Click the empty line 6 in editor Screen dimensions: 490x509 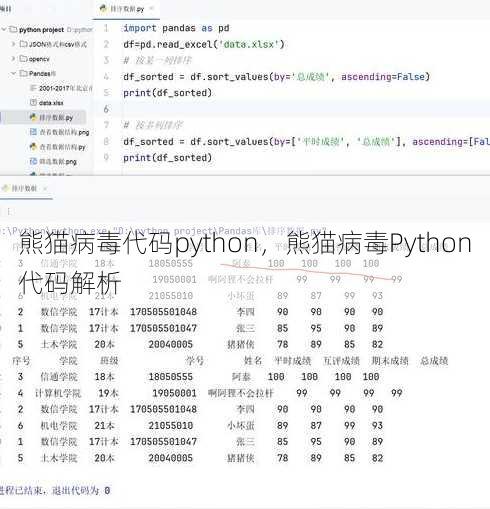[292, 109]
